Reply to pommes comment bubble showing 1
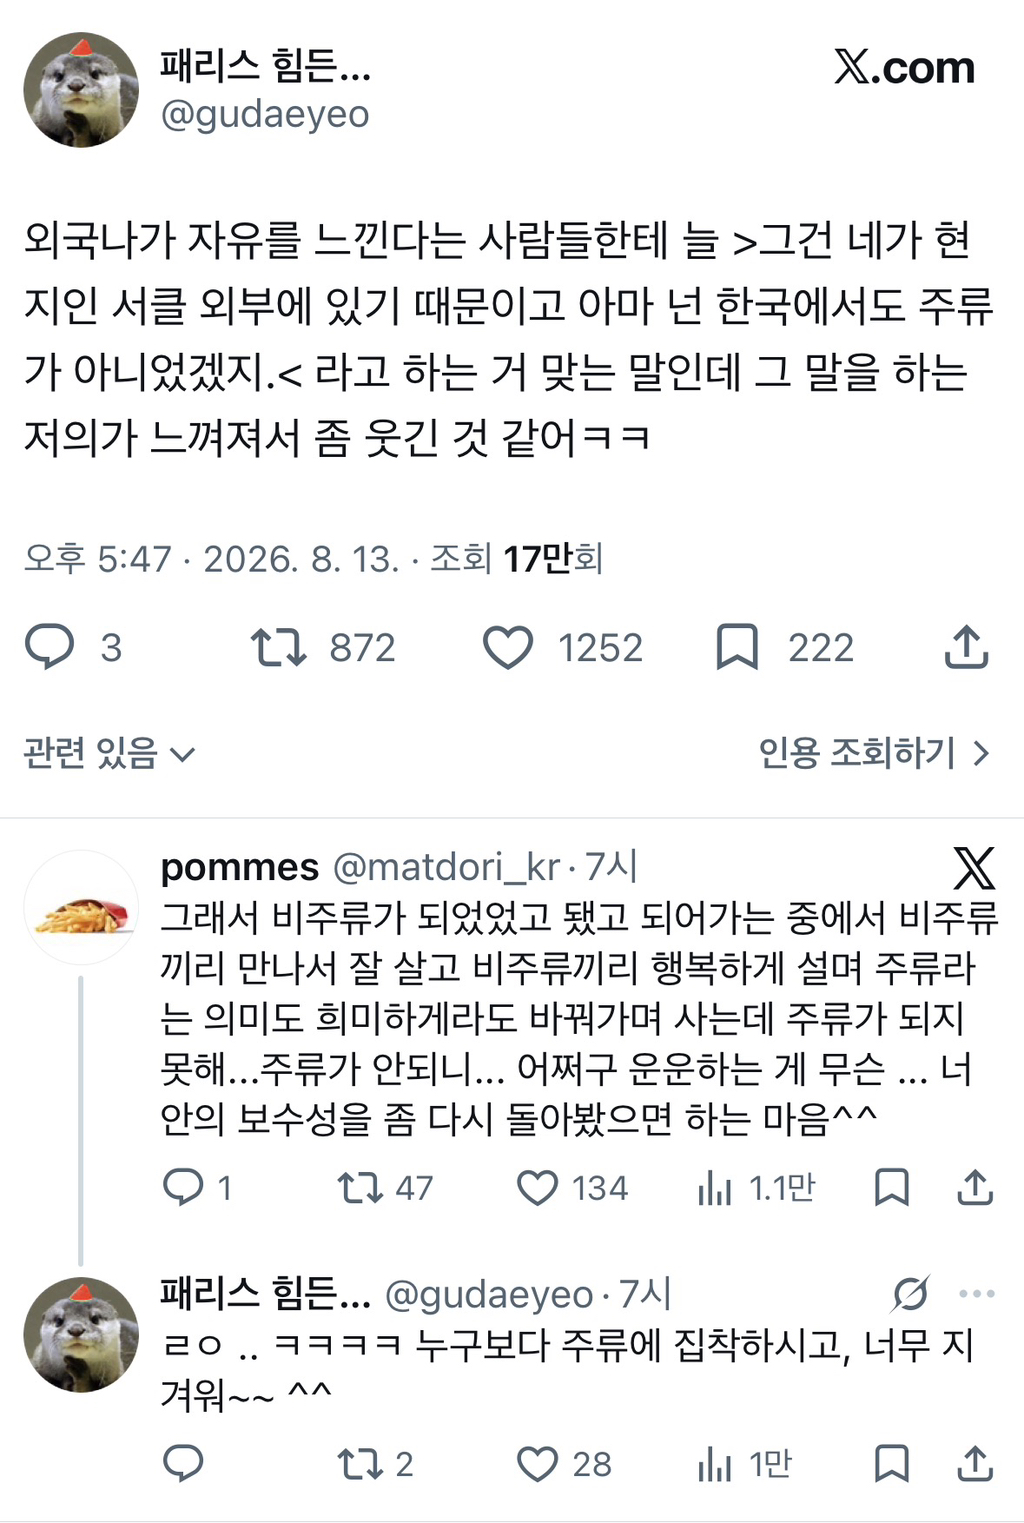This screenshot has height=1523, width=1024. (x=183, y=1187)
